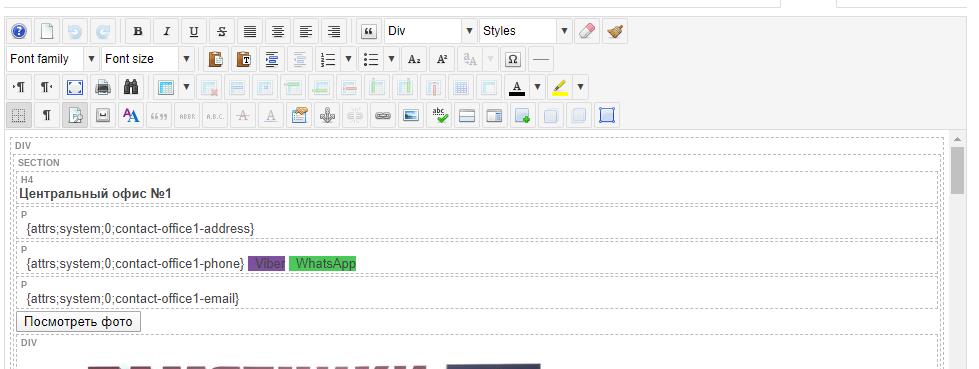Expand the Font family dropdown
Screen dimensions: 979x369
pos(53,59)
